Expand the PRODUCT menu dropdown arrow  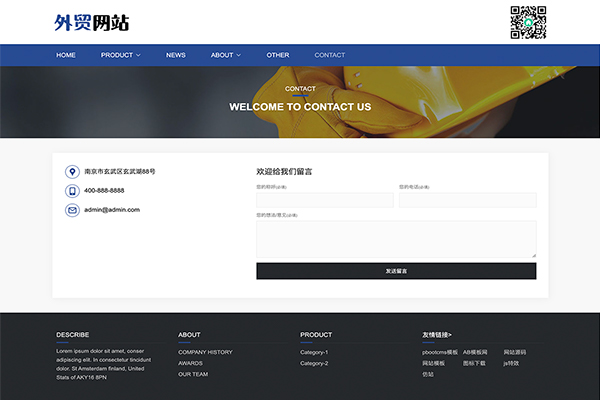coord(138,55)
